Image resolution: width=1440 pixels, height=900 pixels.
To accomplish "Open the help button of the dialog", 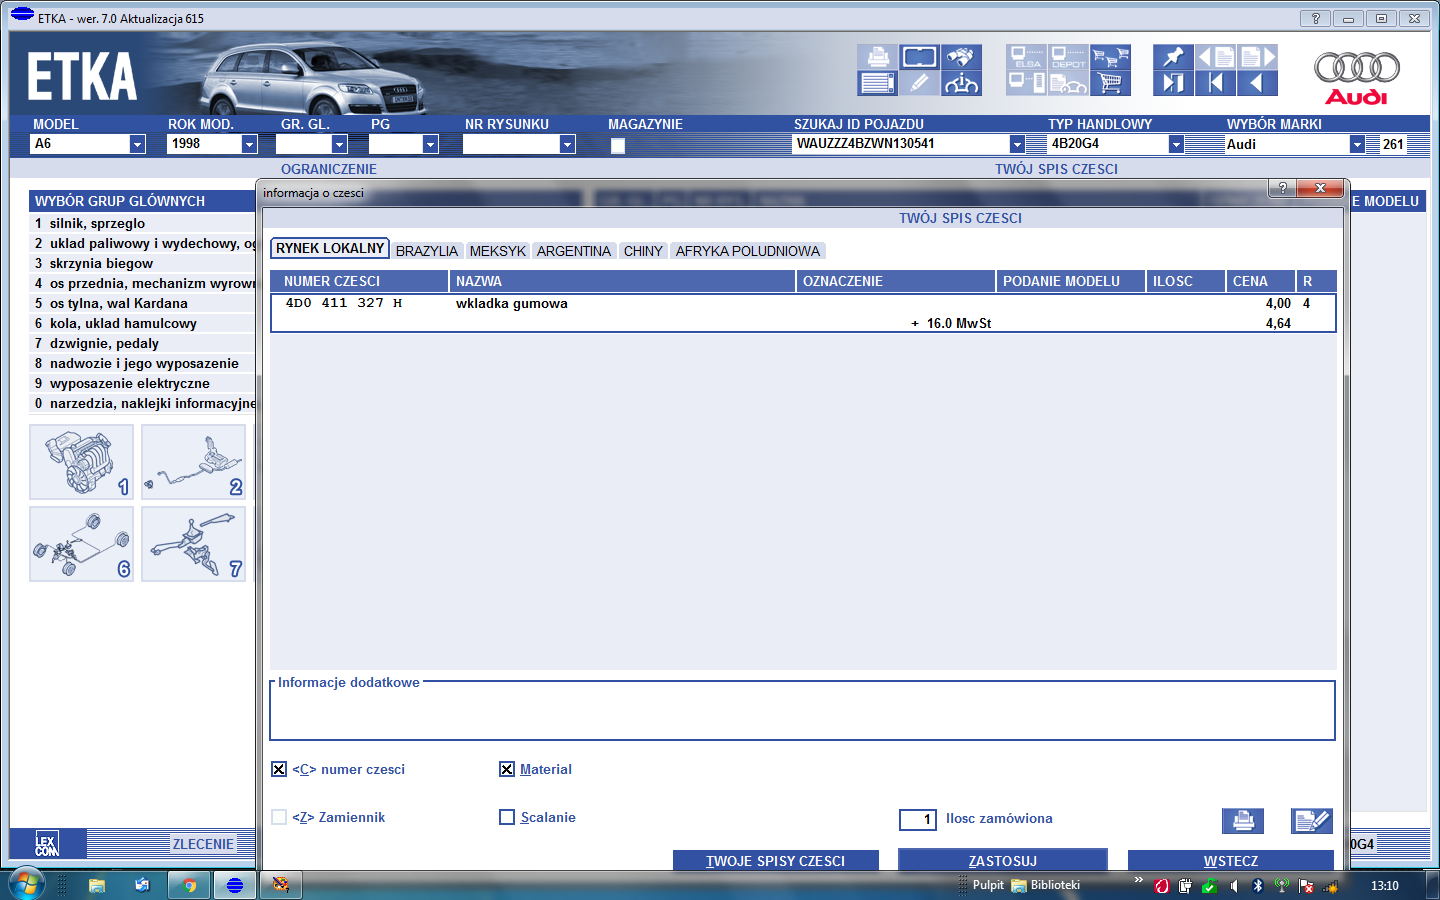I will point(1282,188).
